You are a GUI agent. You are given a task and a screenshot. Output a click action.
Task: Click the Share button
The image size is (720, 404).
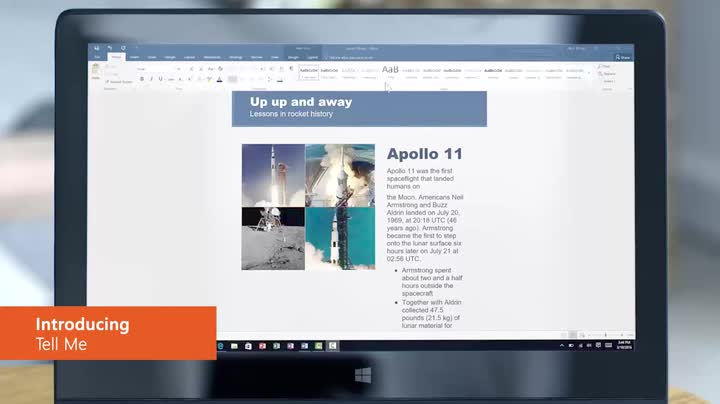[x=623, y=57]
